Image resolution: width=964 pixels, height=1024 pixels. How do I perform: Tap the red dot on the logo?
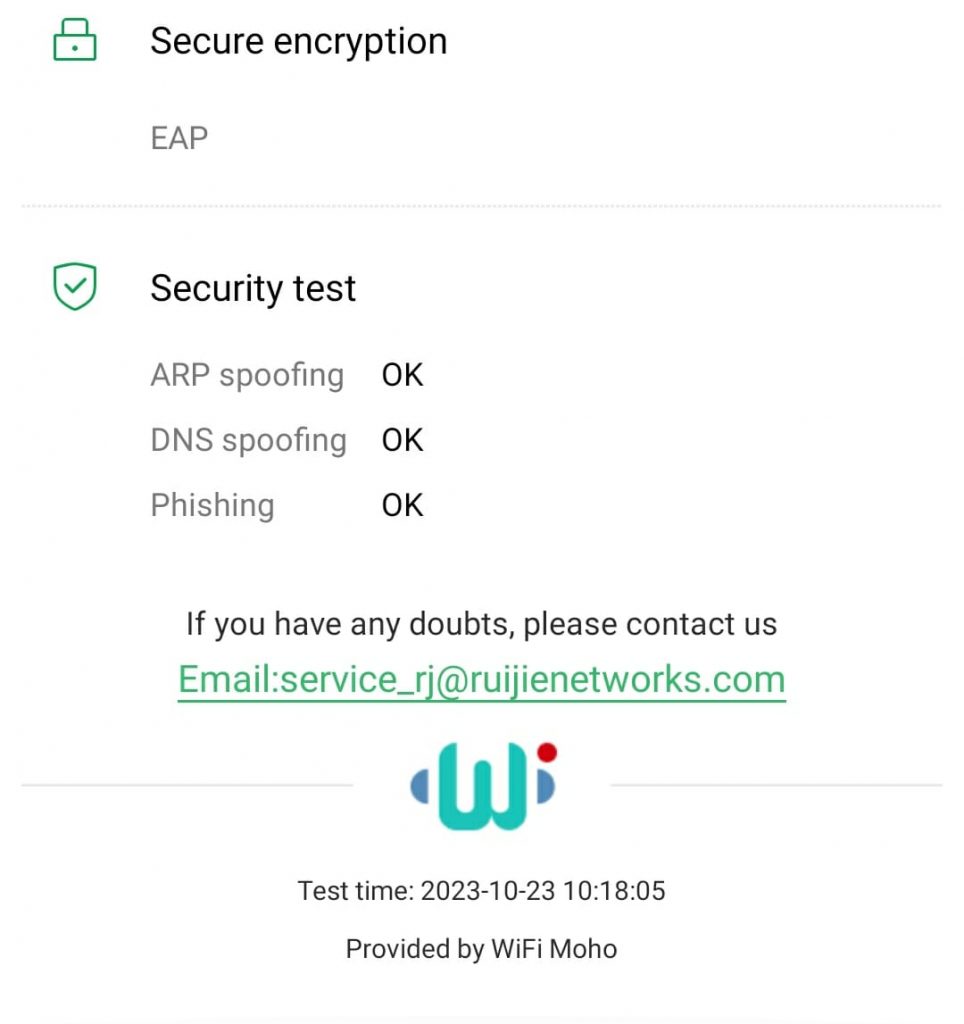point(546,752)
